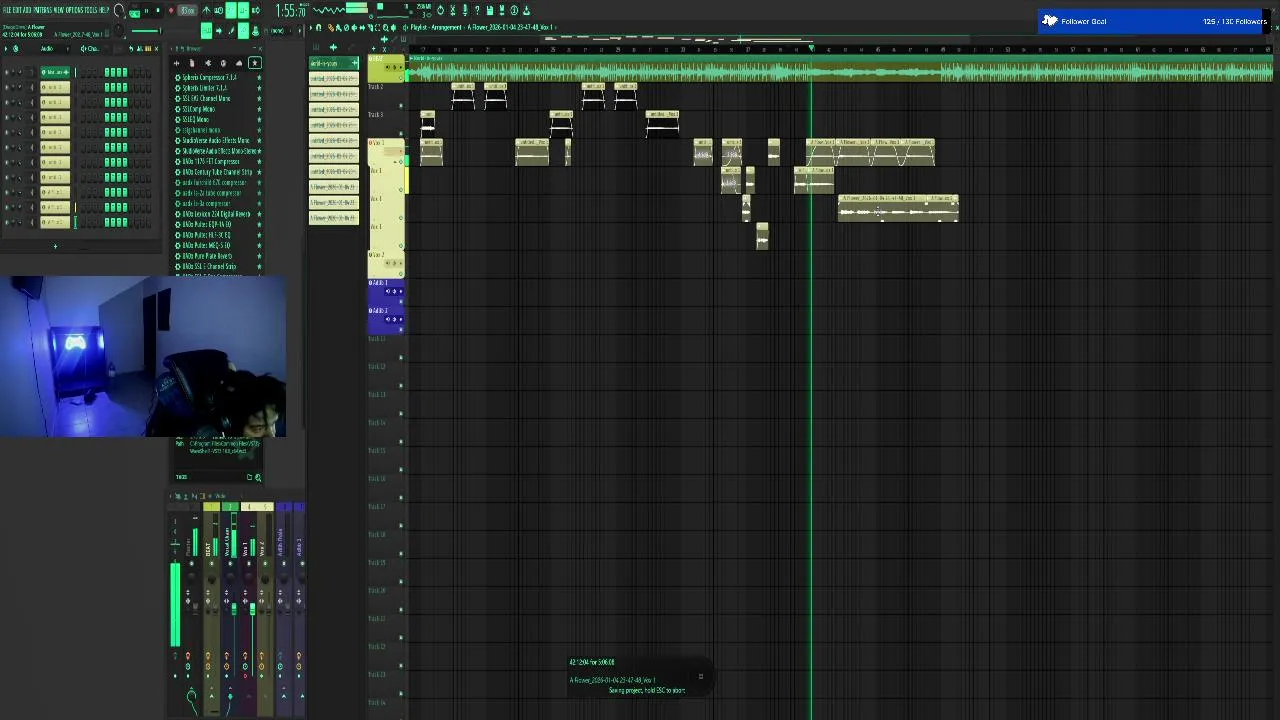Click the playhead marker on the playlist ruler

point(811,48)
